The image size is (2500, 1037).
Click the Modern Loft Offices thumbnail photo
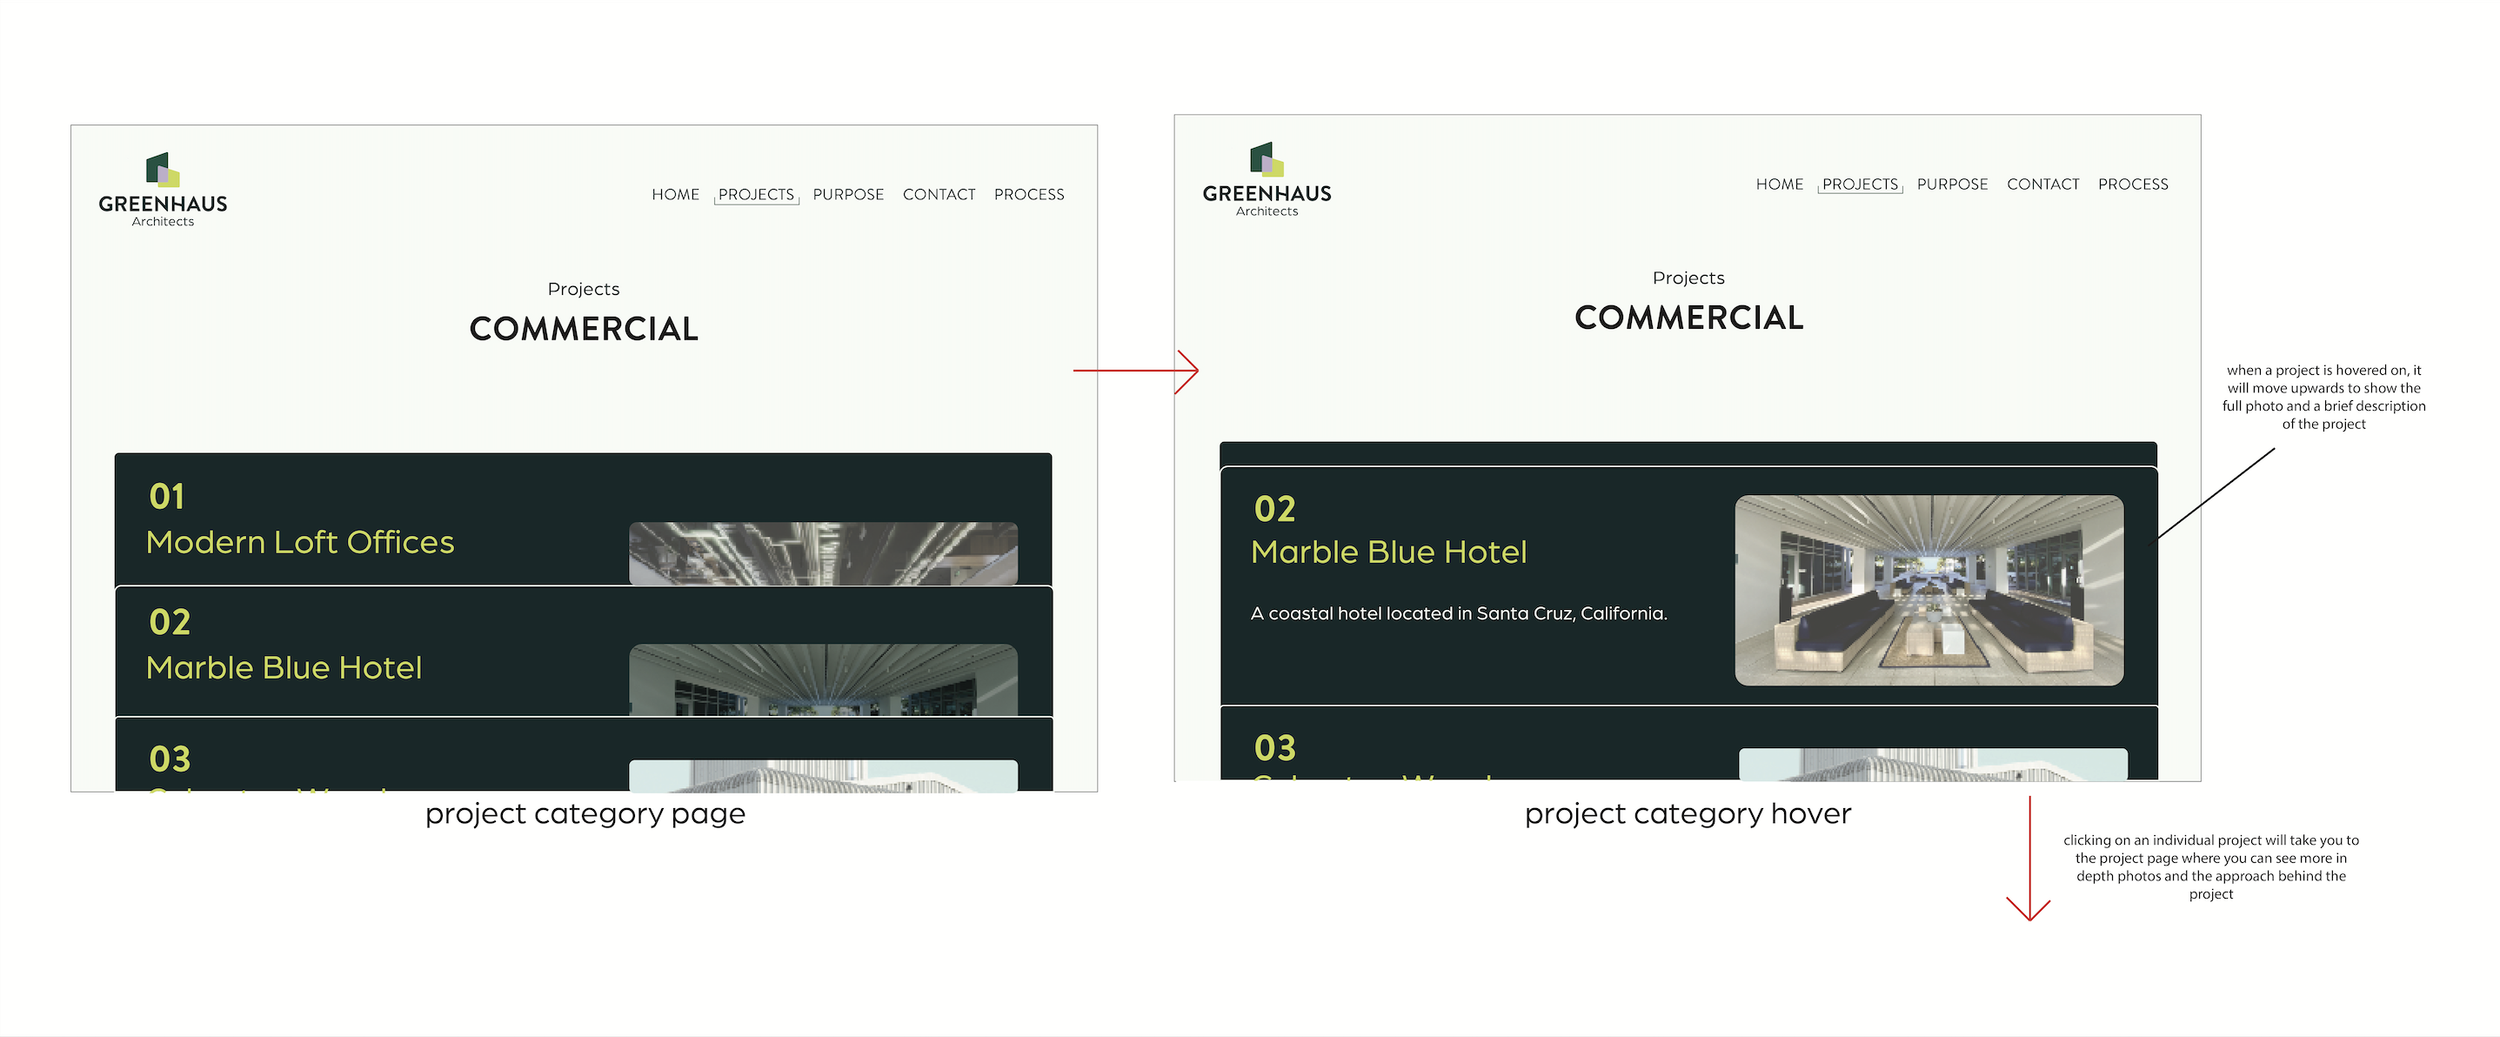coord(823,553)
